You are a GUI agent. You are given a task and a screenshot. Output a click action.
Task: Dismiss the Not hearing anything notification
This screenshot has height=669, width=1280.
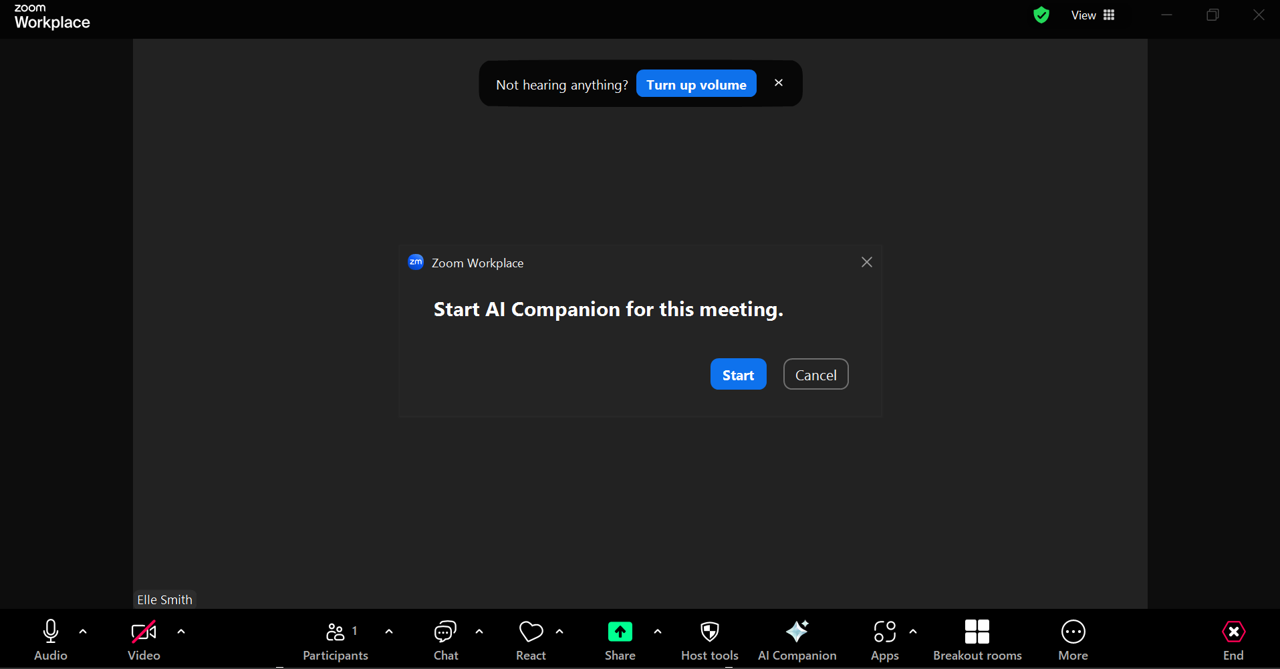point(779,83)
